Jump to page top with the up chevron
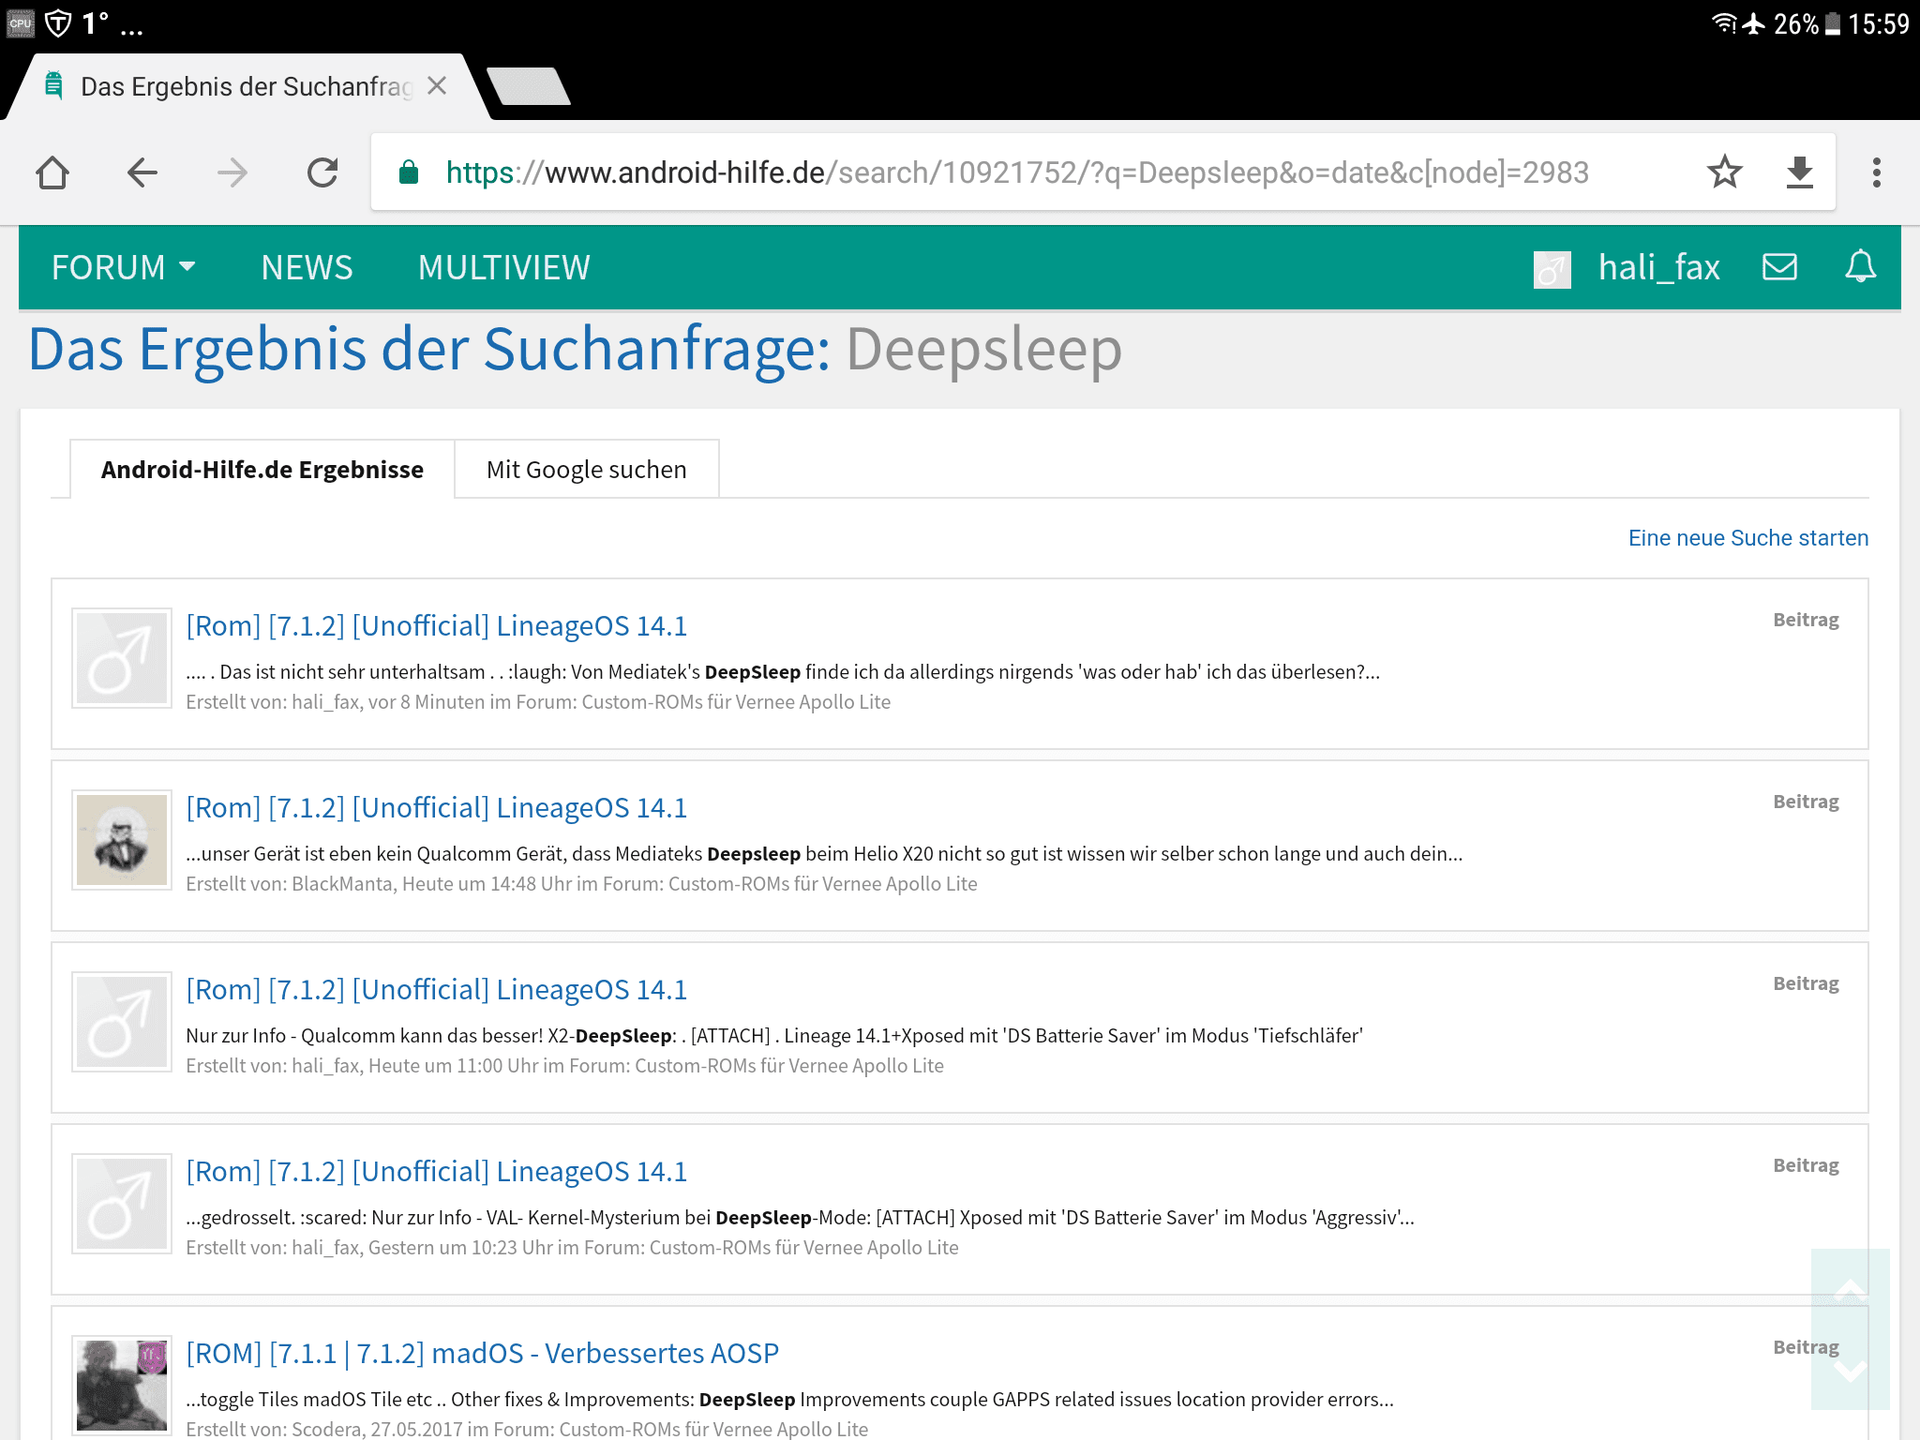This screenshot has width=1920, height=1440. (1850, 1290)
